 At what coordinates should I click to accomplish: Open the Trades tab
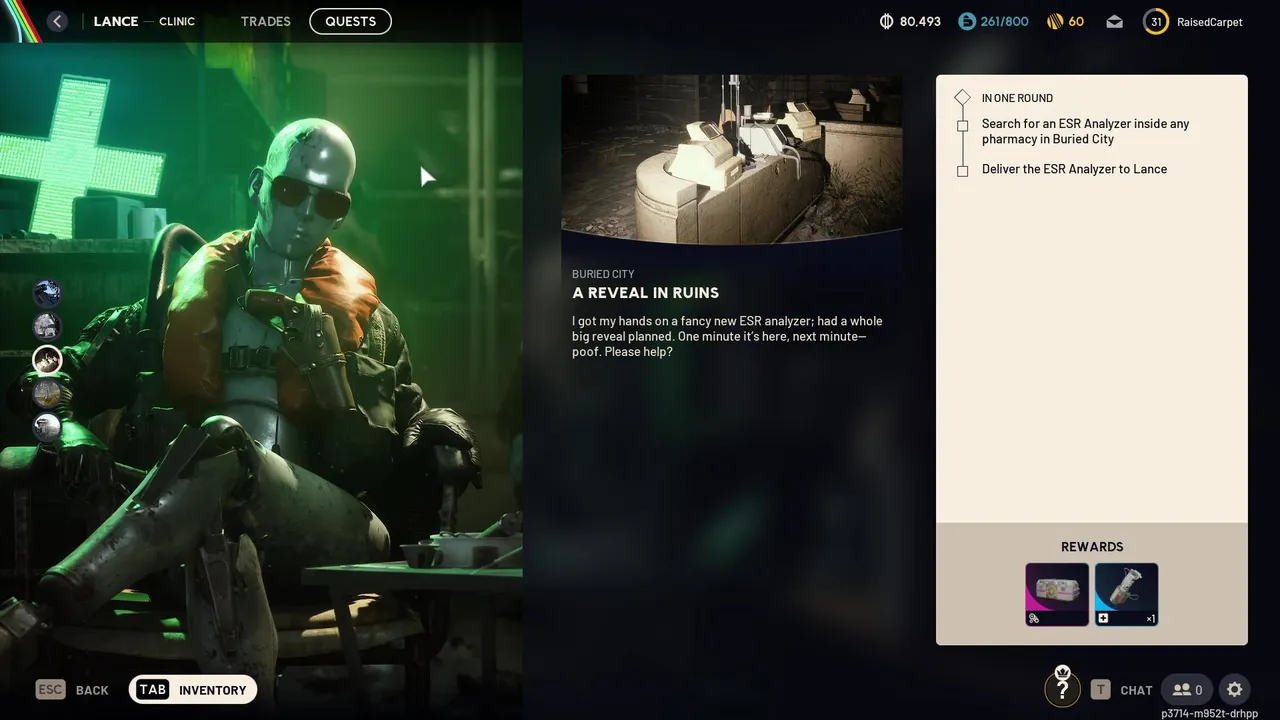tap(266, 21)
